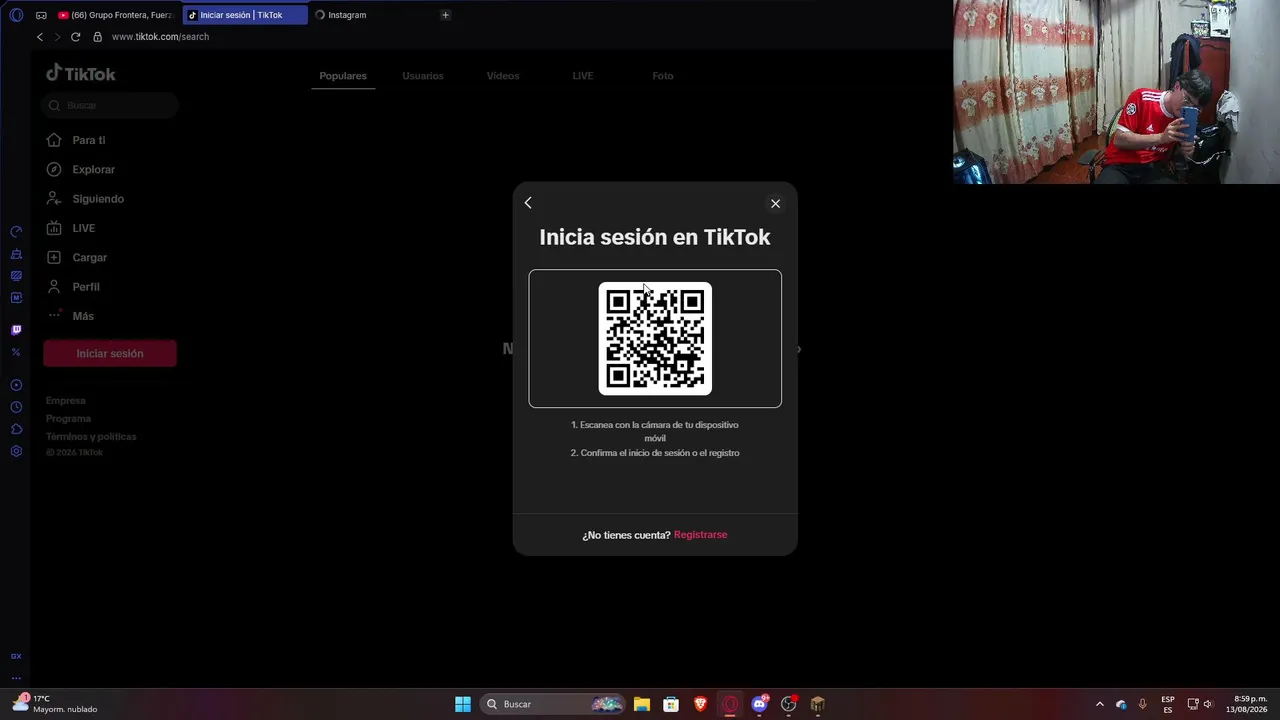
Task: Select the LIVE search results tab
Action: (583, 76)
